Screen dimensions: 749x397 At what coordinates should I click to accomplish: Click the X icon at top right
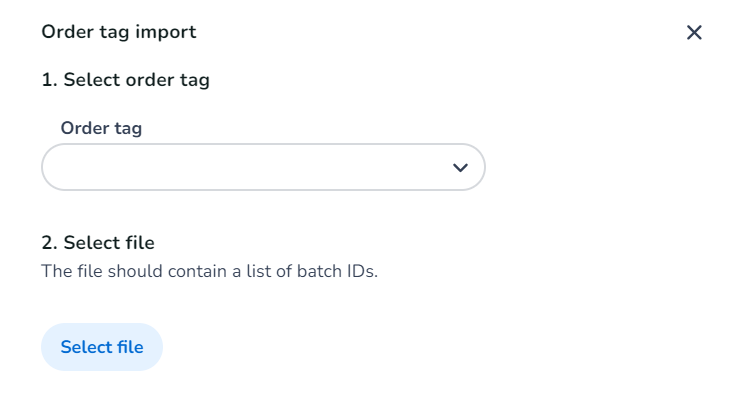[x=694, y=32]
